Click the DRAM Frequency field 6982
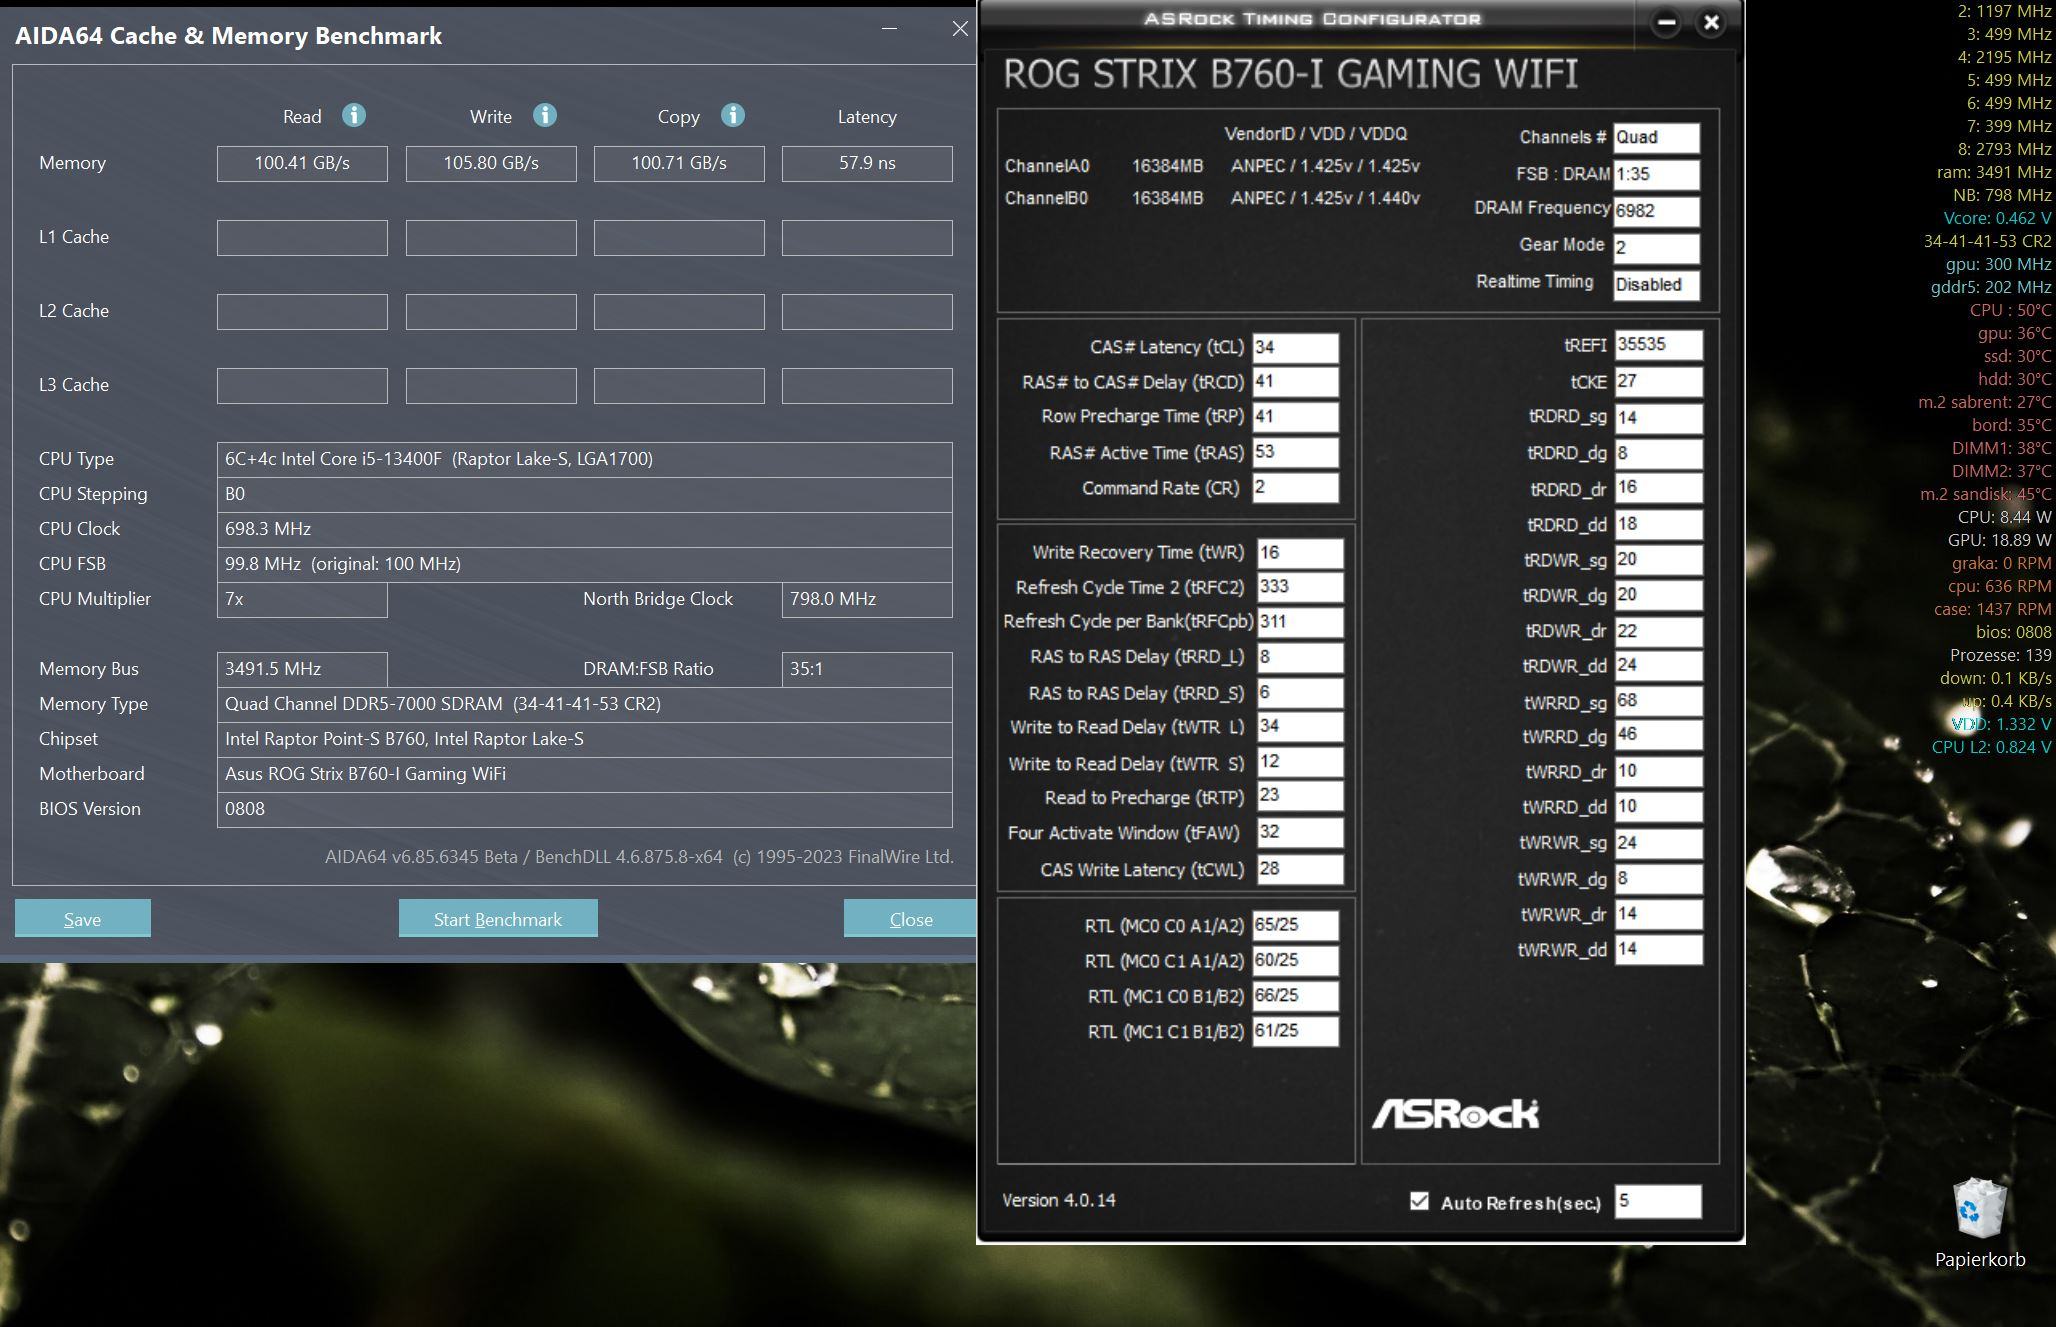The height and width of the screenshot is (1327, 2056). point(1656,211)
